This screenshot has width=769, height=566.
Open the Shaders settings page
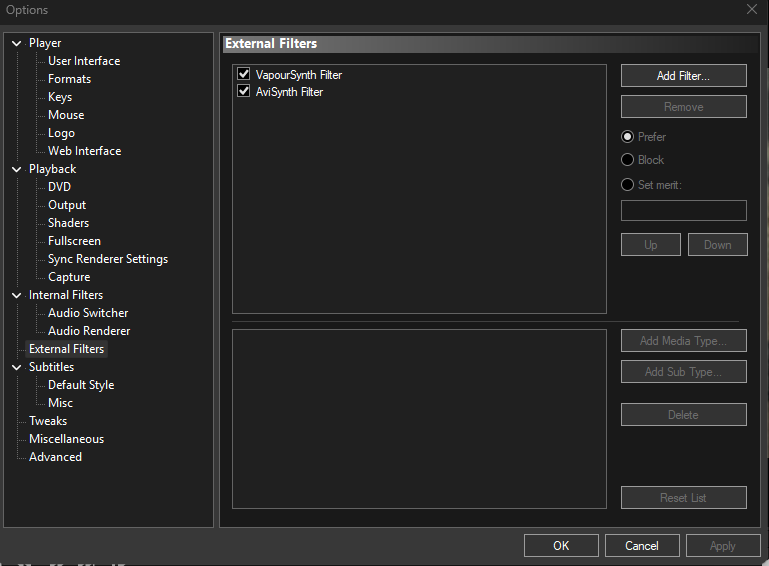pyautogui.click(x=68, y=223)
